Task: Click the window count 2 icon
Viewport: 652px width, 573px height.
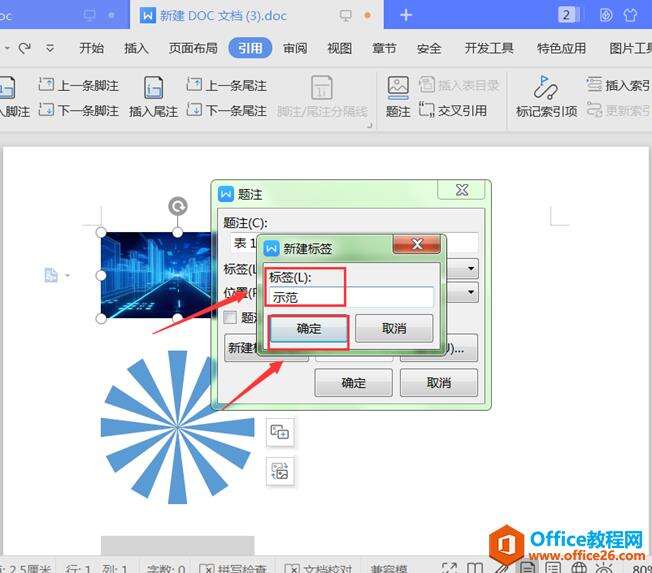Action: [x=567, y=15]
